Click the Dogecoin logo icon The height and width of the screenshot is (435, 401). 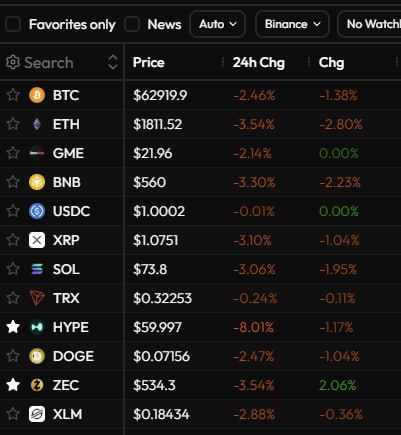pyautogui.click(x=37, y=356)
